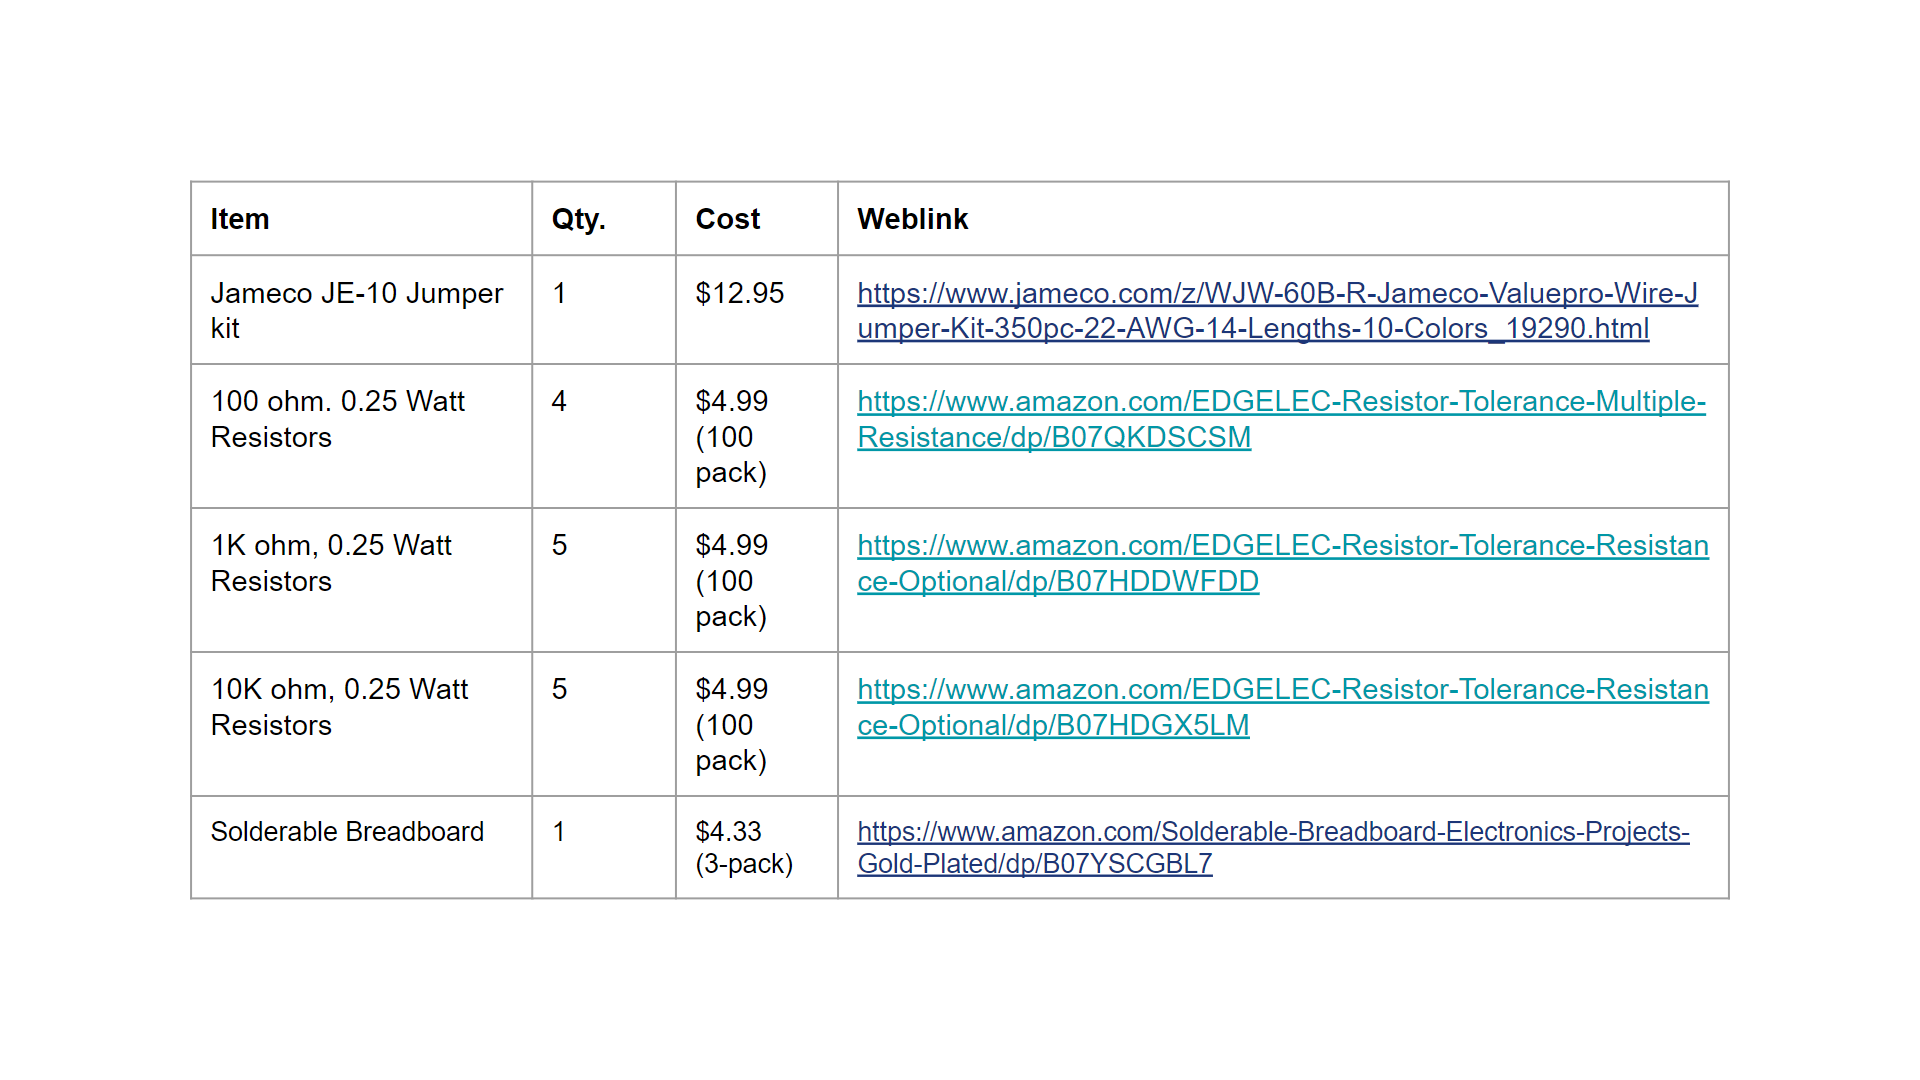Click the cost cell in 100 ohm row

coord(731,436)
